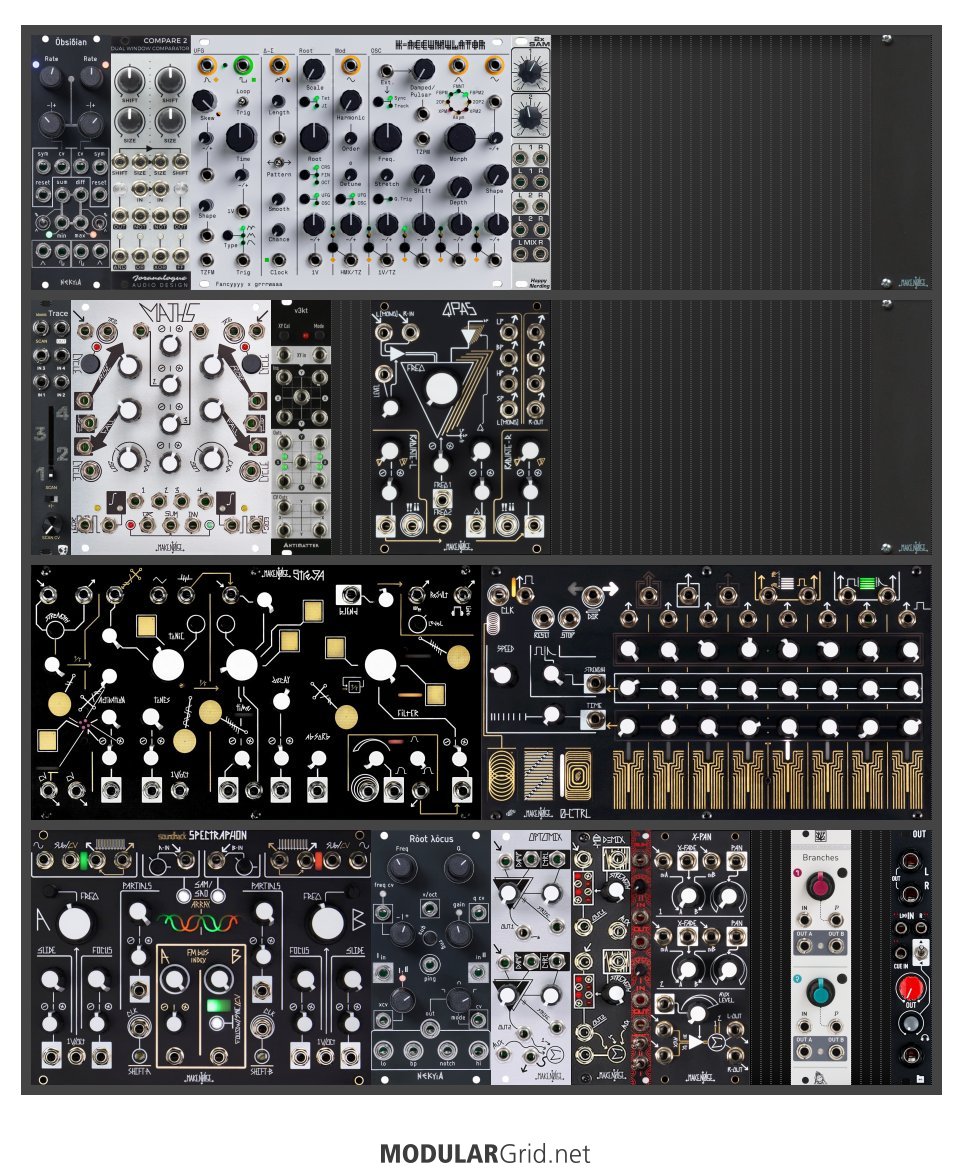Click the X-Accumulator module title
The height and width of the screenshot is (1175, 972).
tap(439, 44)
